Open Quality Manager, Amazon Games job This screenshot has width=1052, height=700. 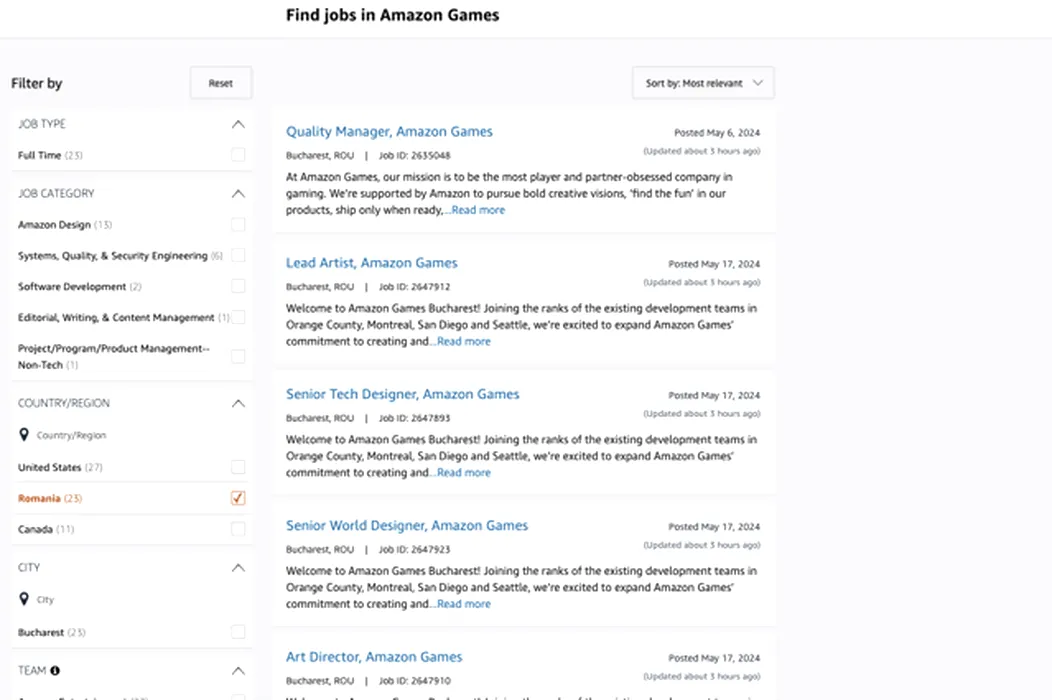tap(389, 132)
